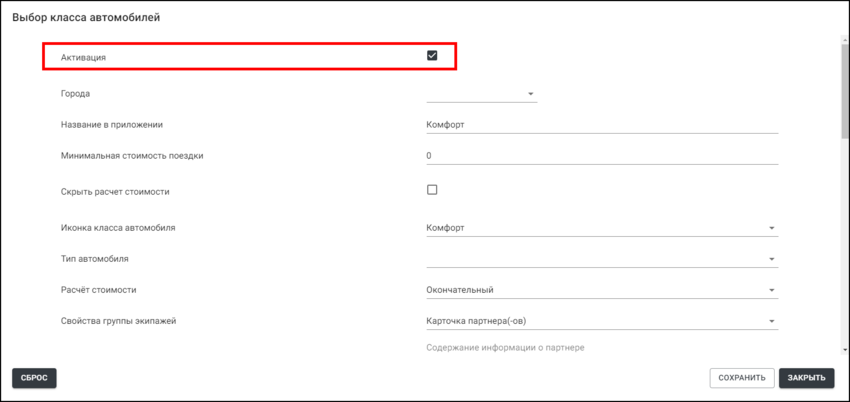
Task: Open the empty Тип автомобиля dropdown
Action: pos(771,259)
